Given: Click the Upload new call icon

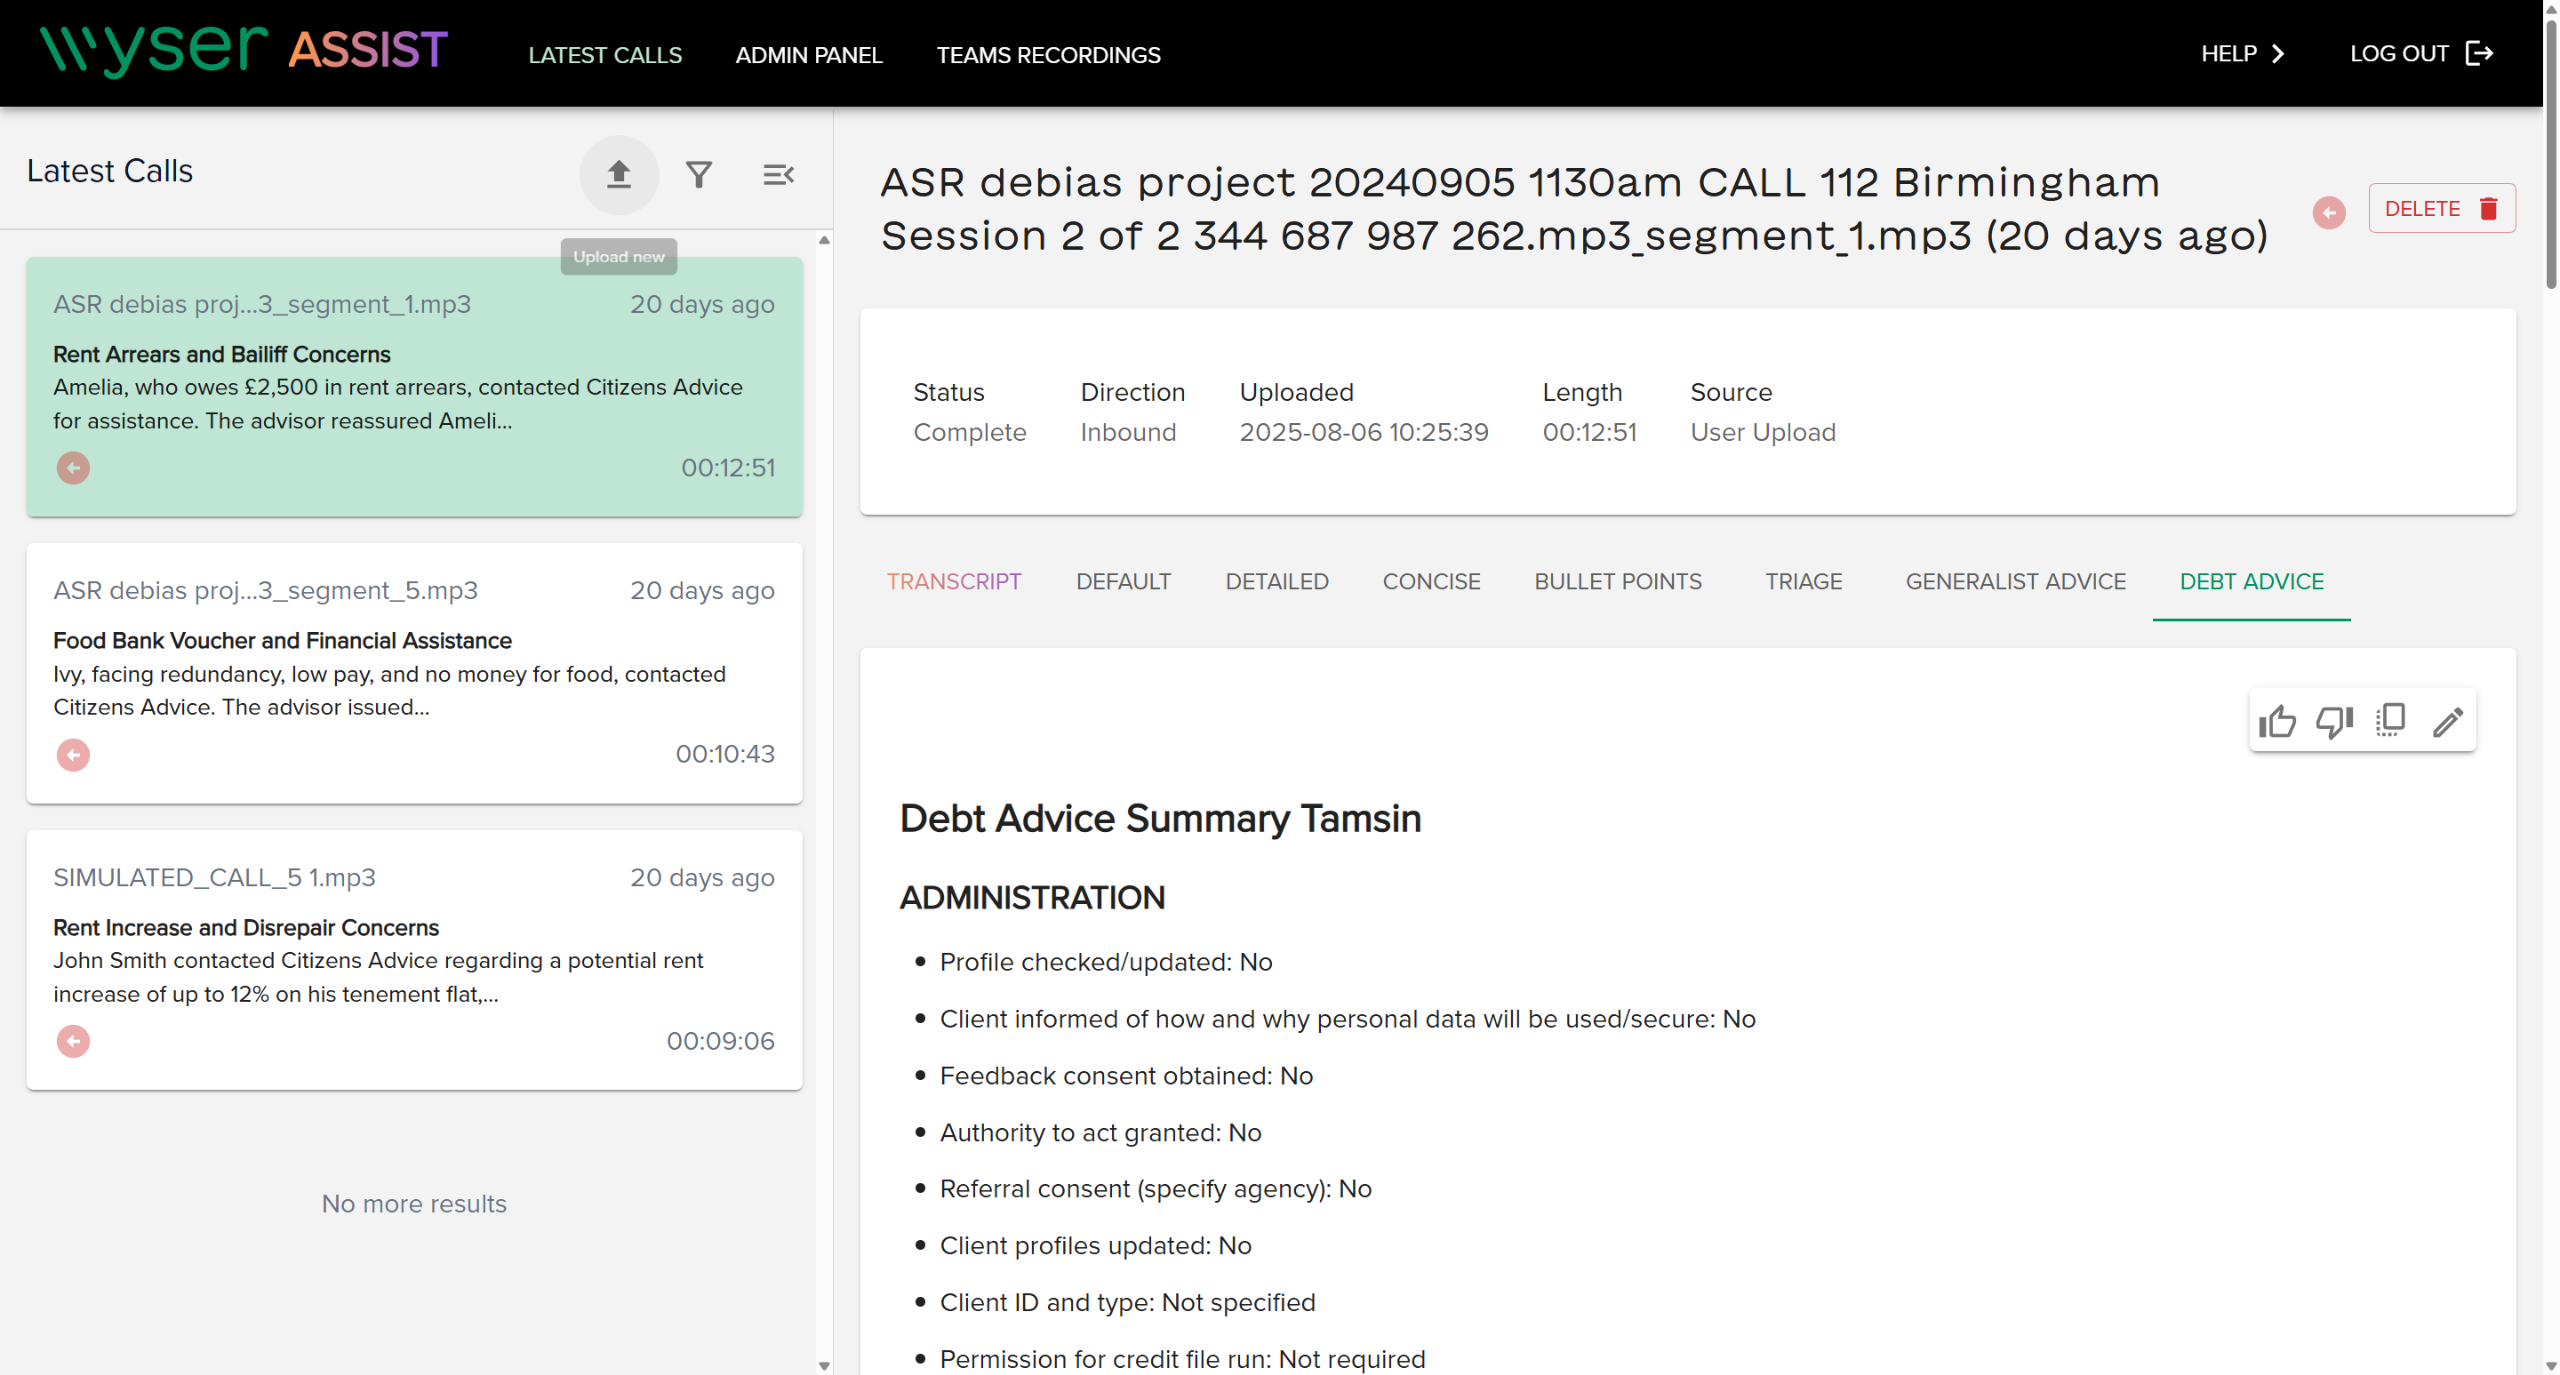Looking at the screenshot, I should [619, 174].
